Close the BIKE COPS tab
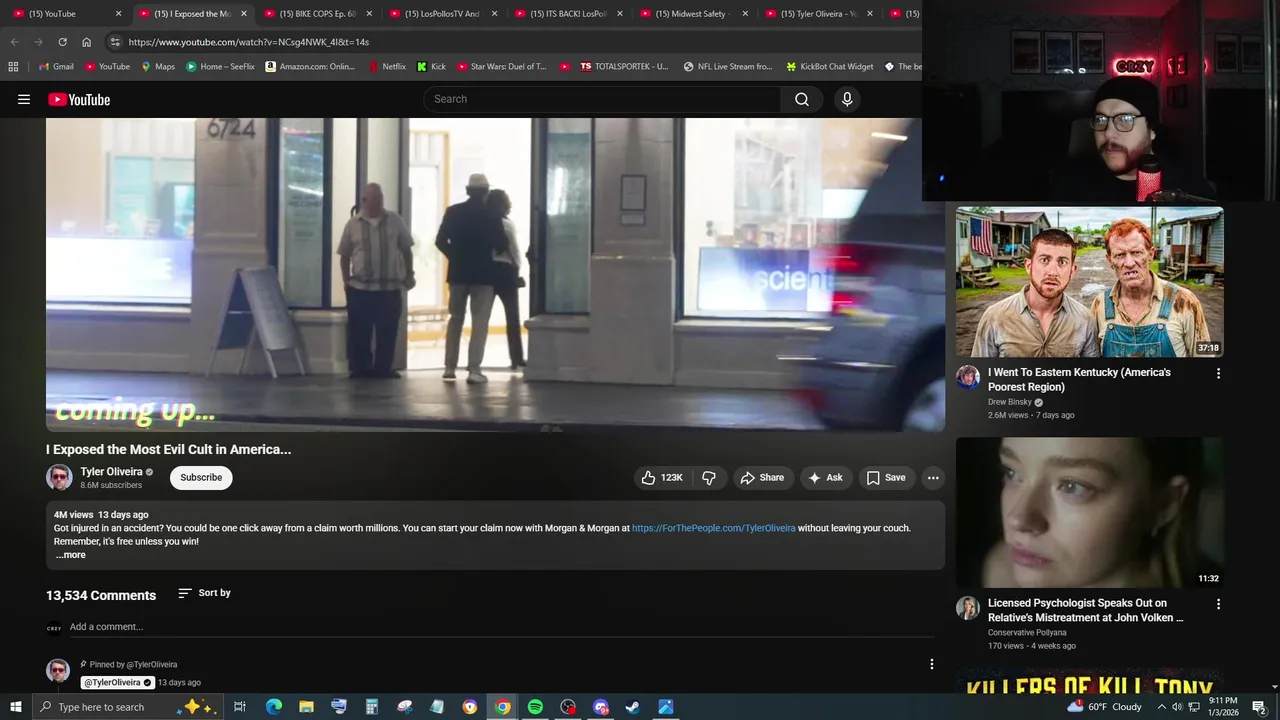This screenshot has height=720, width=1280. (369, 14)
